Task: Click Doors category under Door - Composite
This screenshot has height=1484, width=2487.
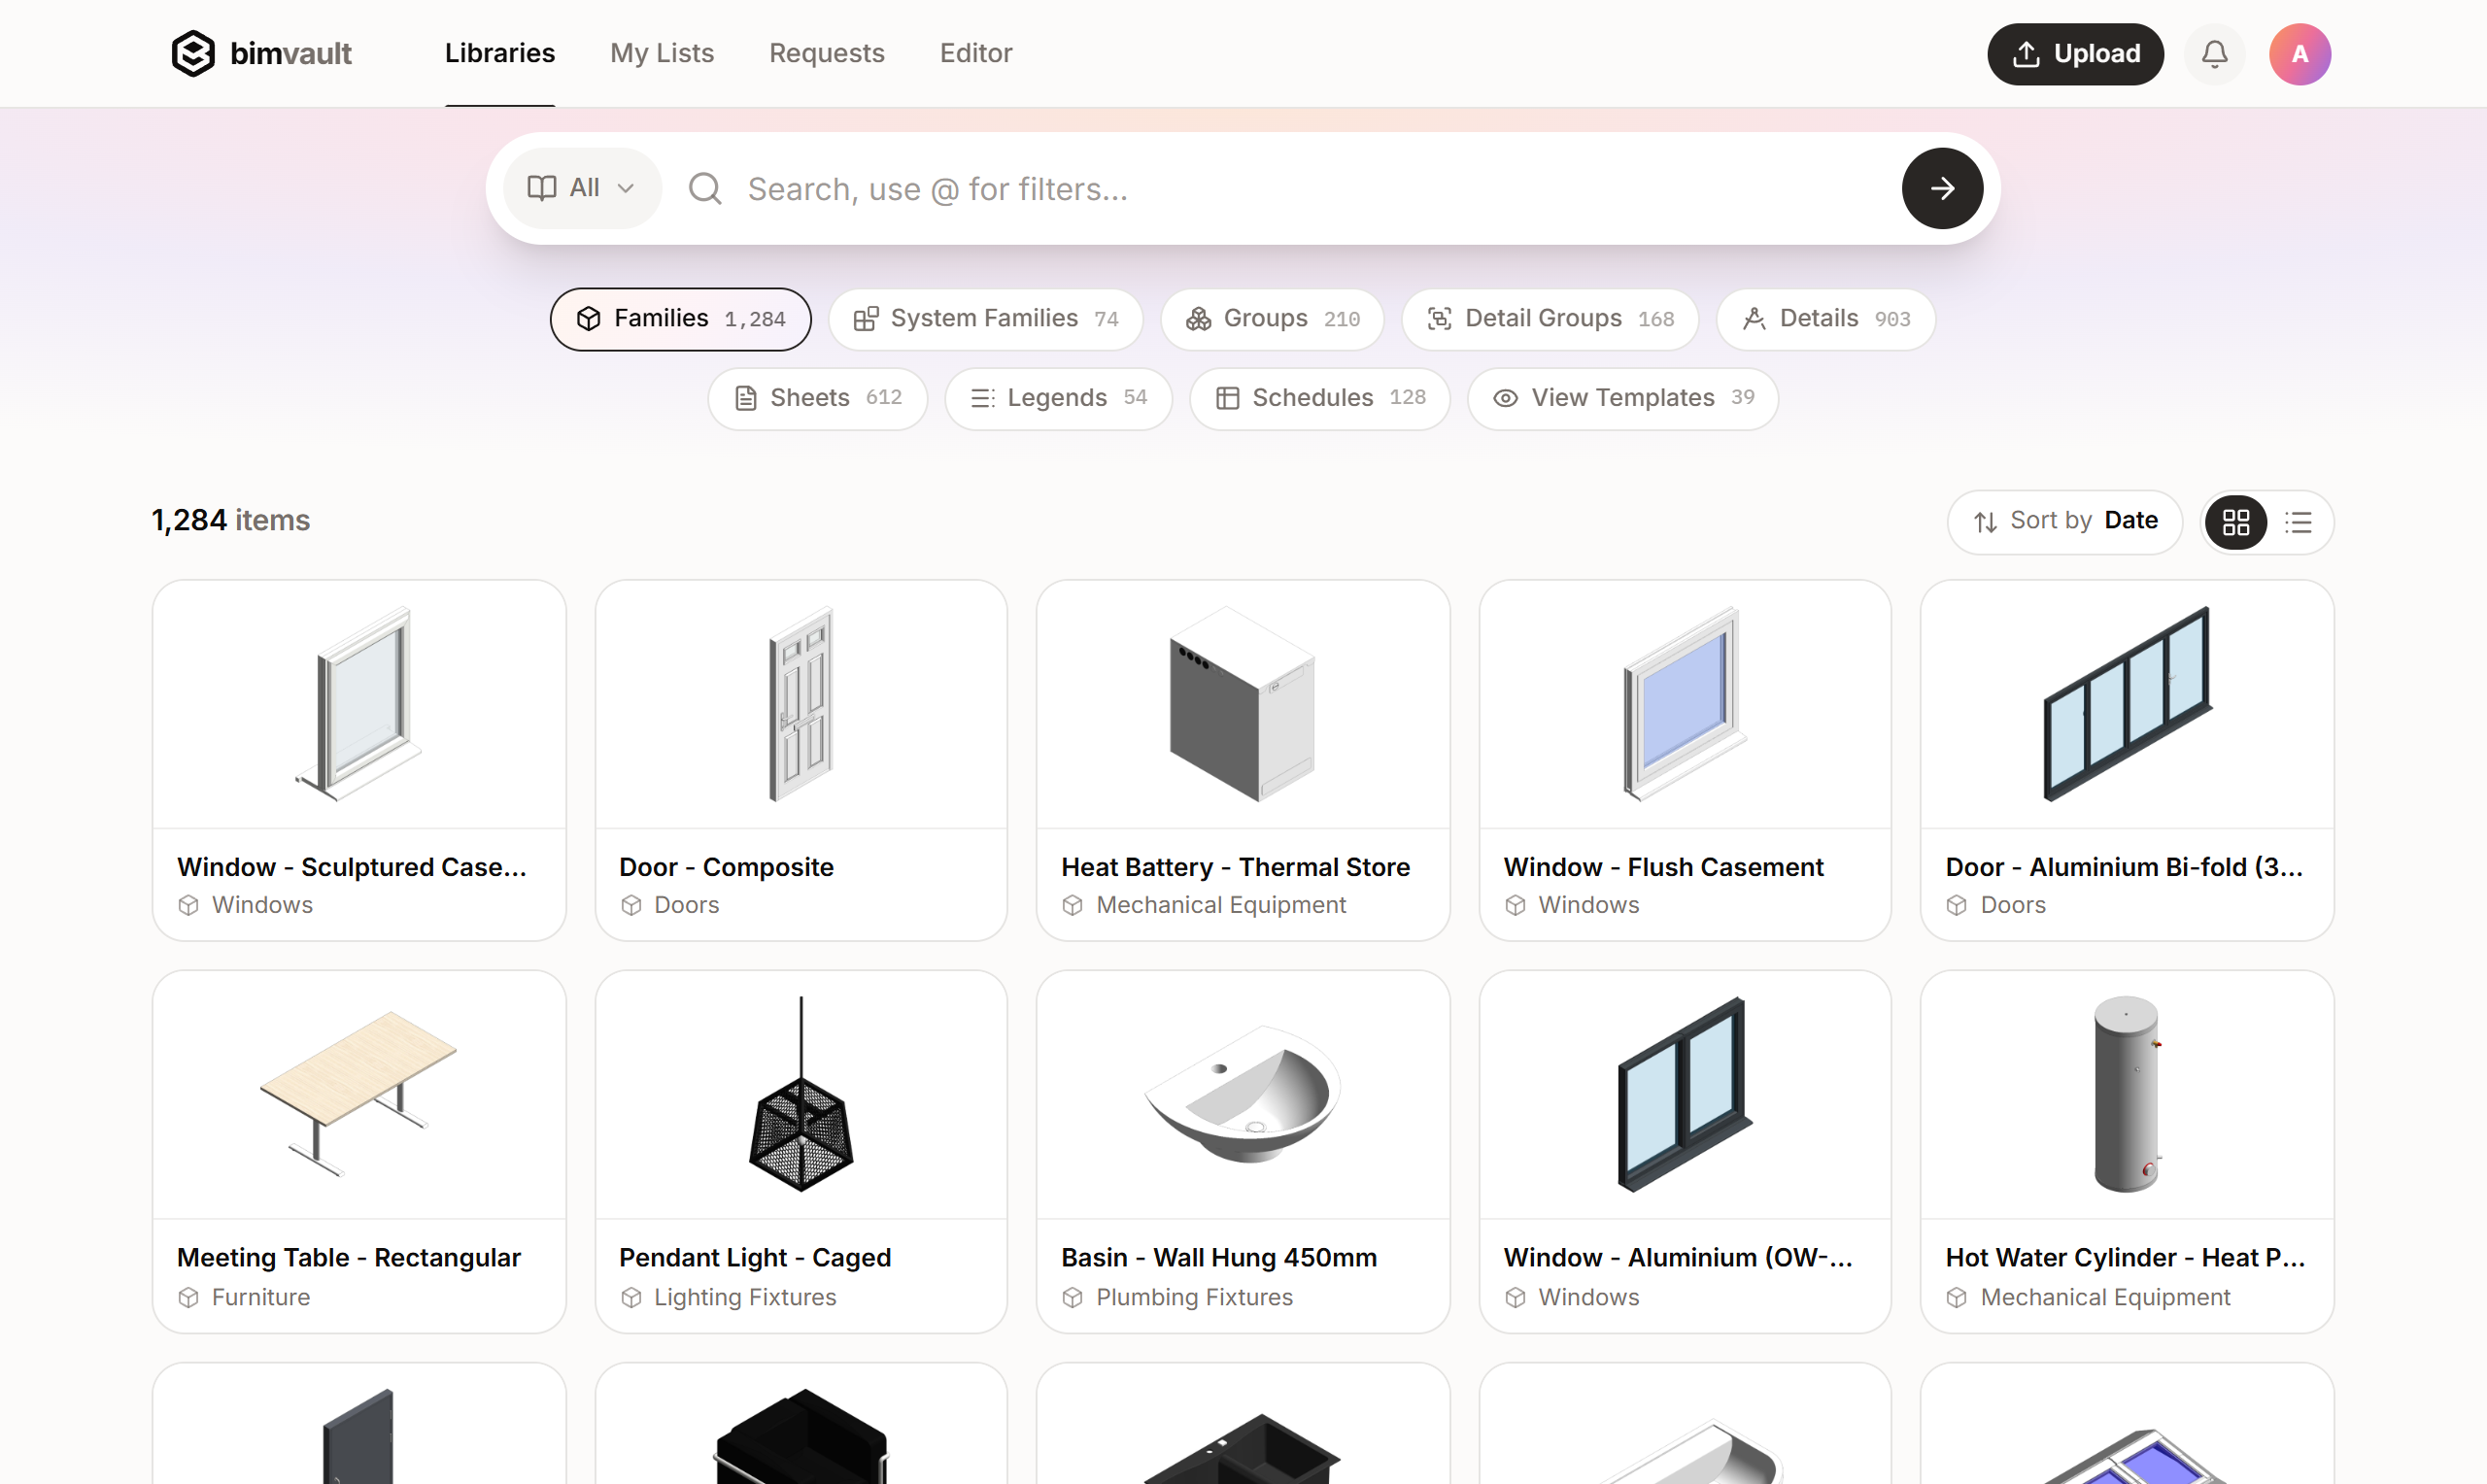Action: point(687,905)
